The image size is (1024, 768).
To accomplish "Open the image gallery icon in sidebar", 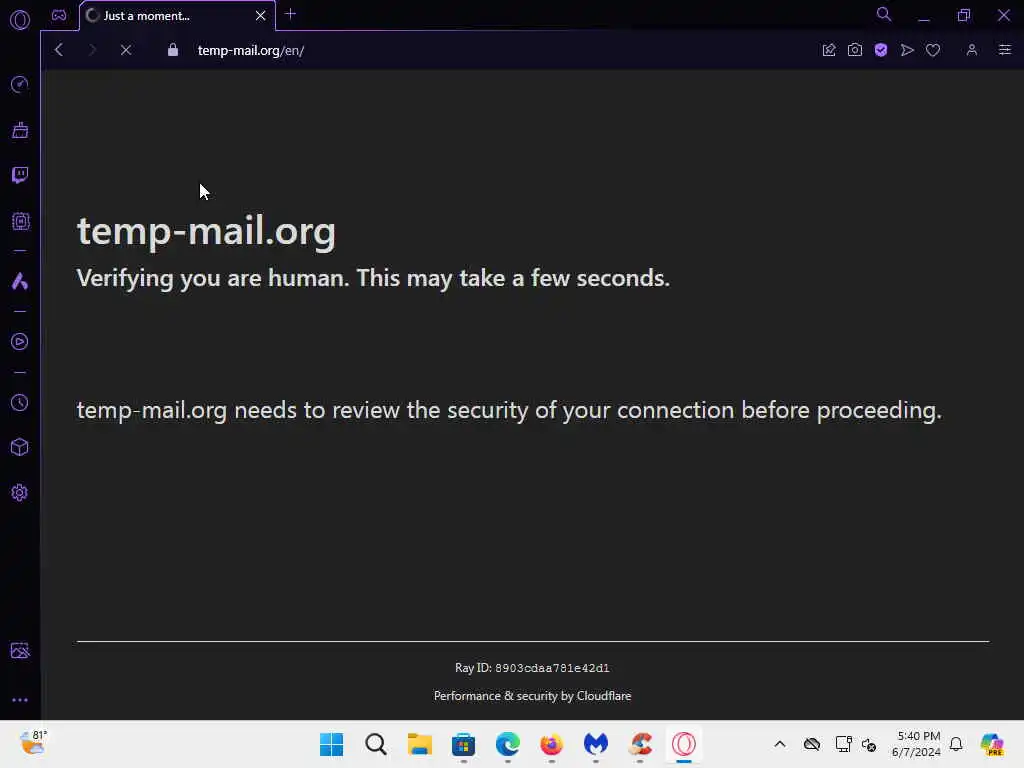I will tap(20, 650).
